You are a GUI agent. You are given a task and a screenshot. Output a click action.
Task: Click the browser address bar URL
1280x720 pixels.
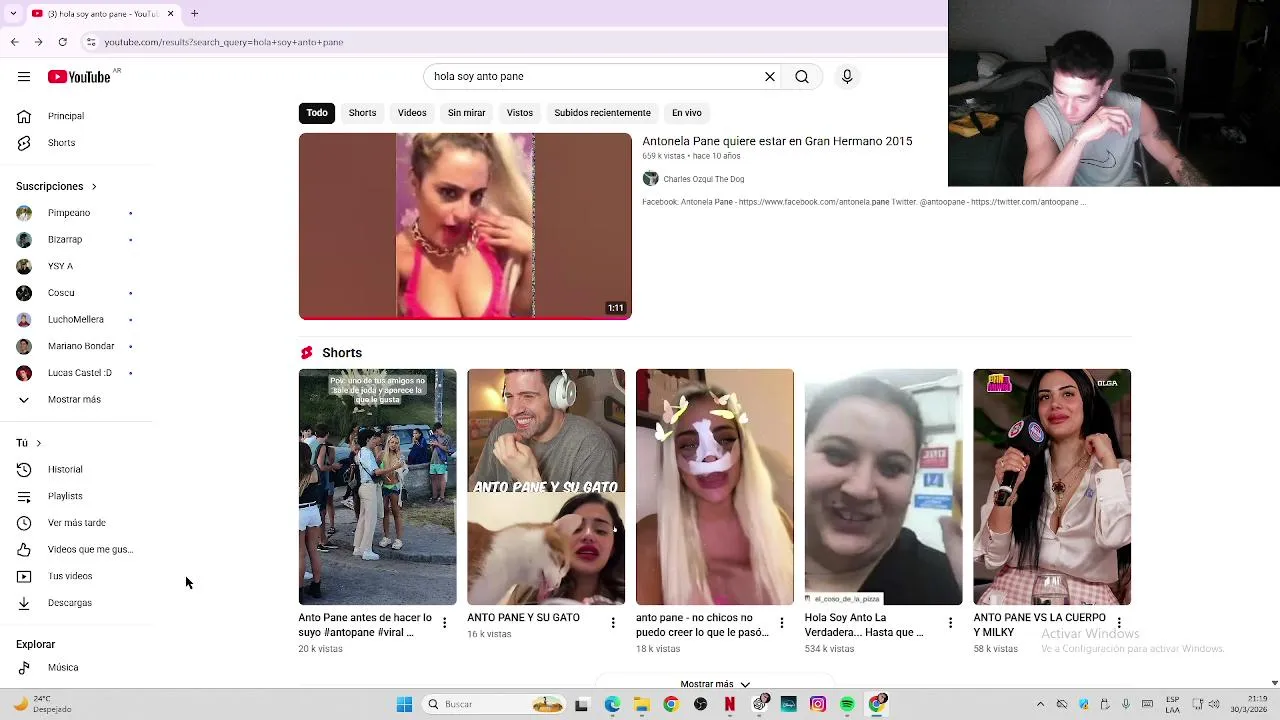(224, 42)
